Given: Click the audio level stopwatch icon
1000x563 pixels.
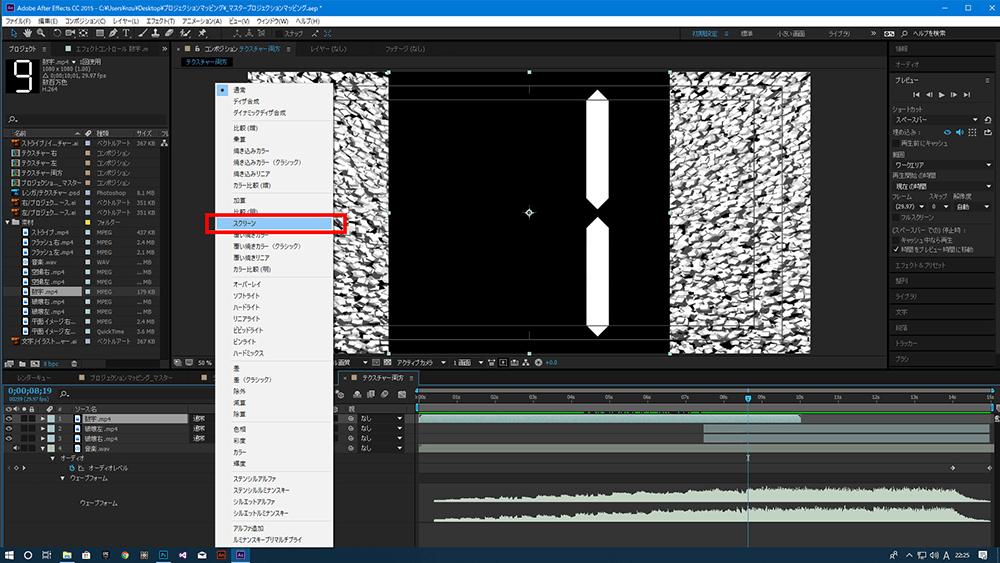Looking at the screenshot, I should click(70, 468).
